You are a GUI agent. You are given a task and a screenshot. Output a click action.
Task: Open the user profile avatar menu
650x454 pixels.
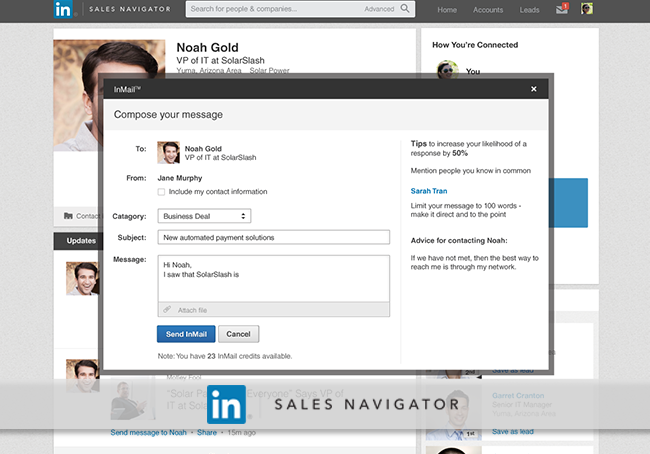point(587,10)
